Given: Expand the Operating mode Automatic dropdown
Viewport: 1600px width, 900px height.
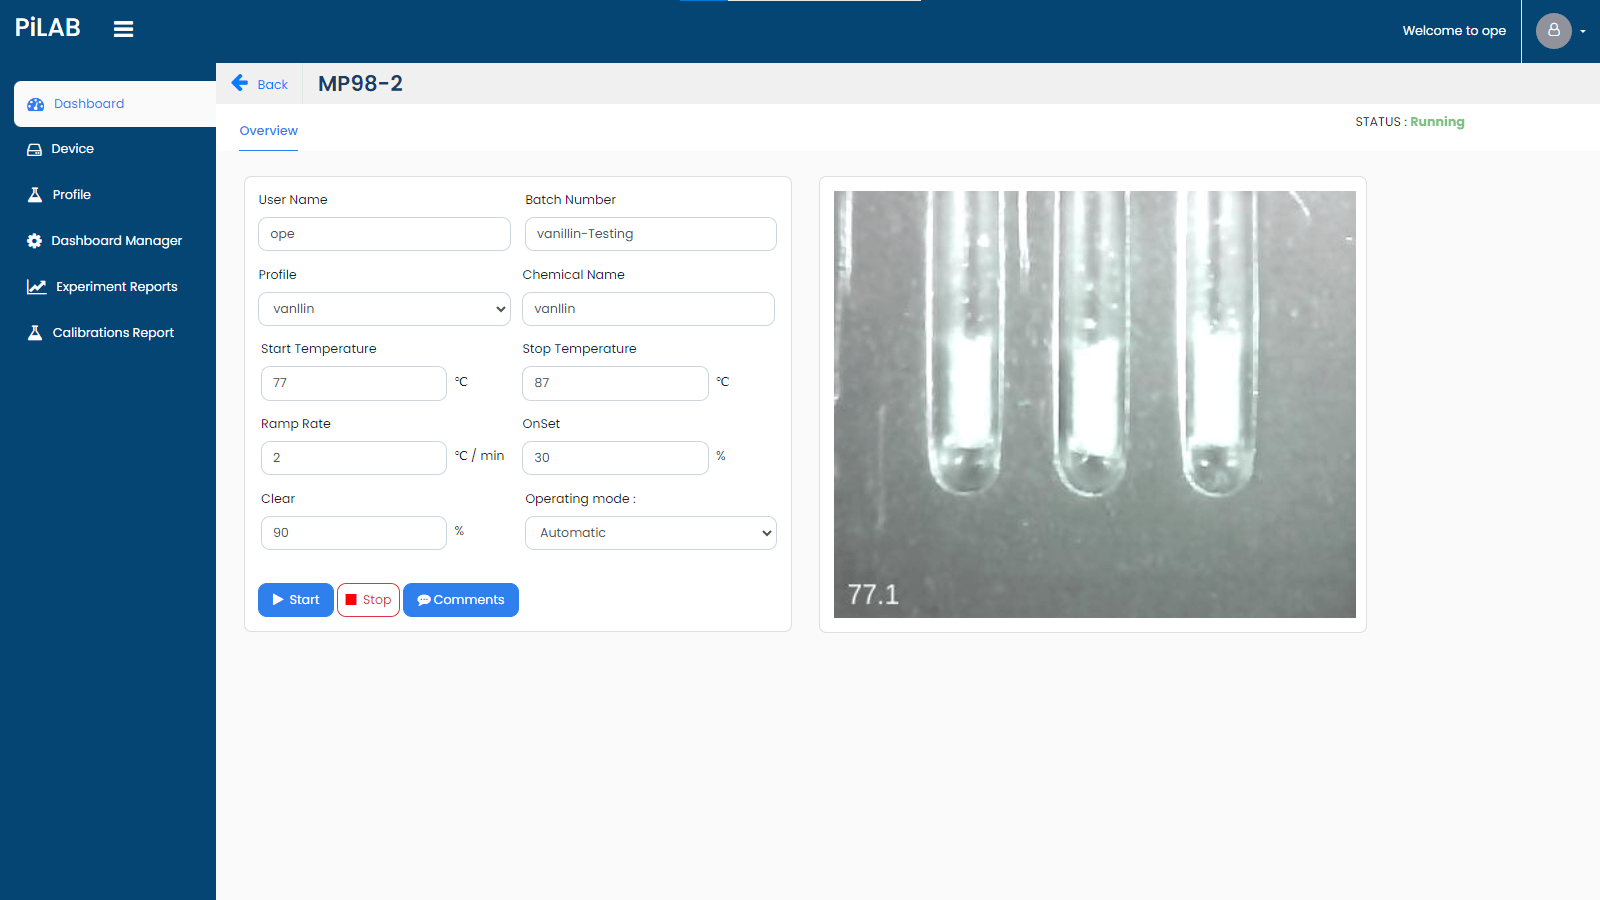Looking at the screenshot, I should [x=650, y=533].
